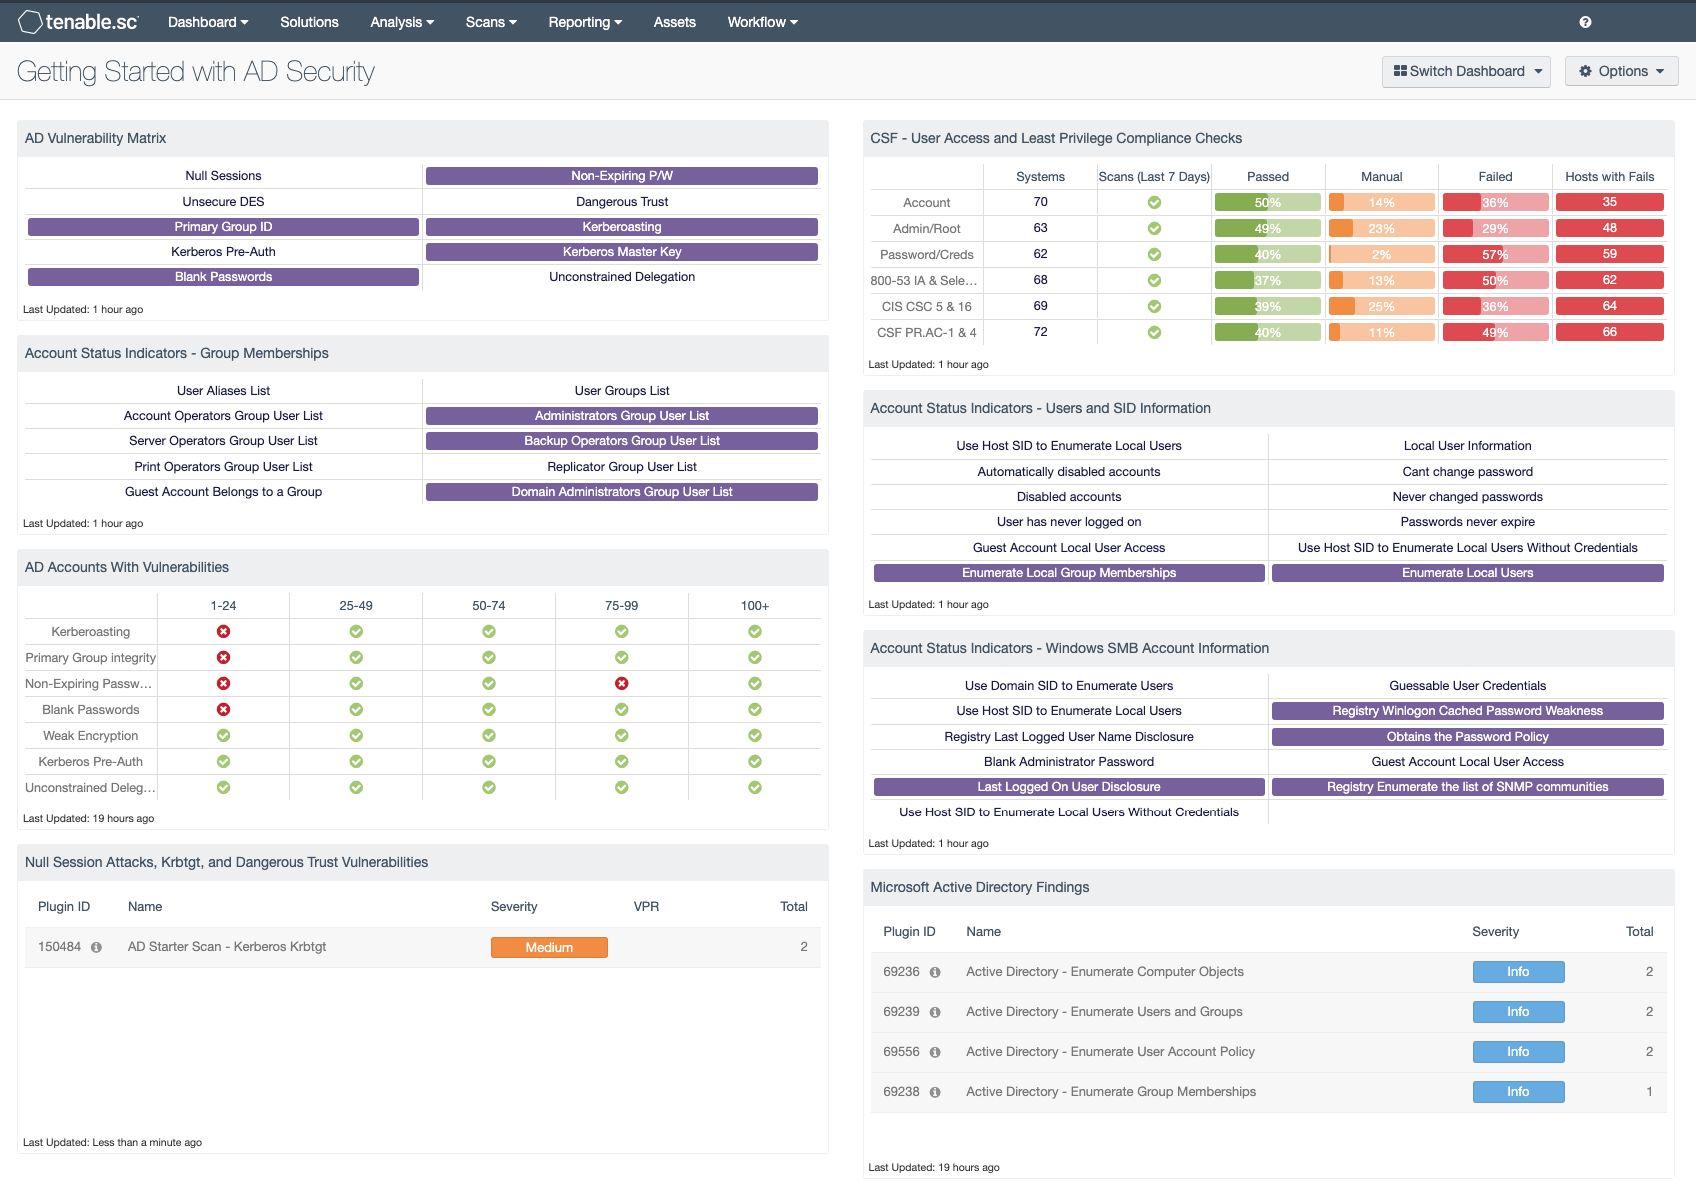
Task: Click CIS CSC 5 & 16 scans check icon
Action: click(1154, 306)
